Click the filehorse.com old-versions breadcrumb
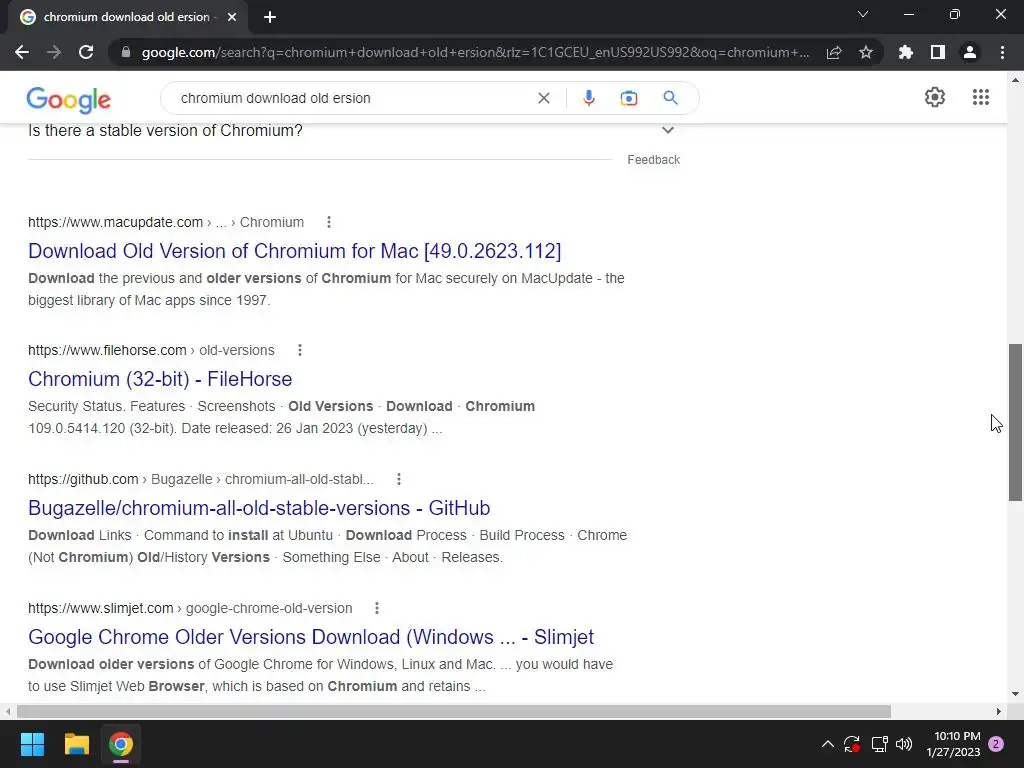 152,350
